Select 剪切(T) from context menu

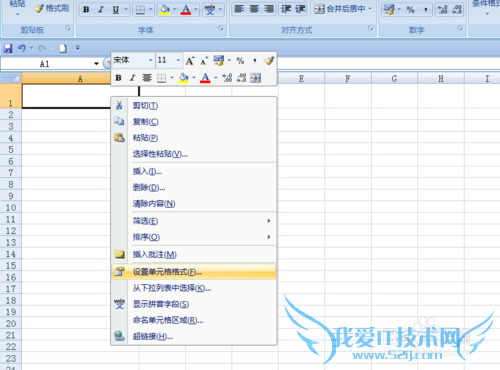[194, 106]
